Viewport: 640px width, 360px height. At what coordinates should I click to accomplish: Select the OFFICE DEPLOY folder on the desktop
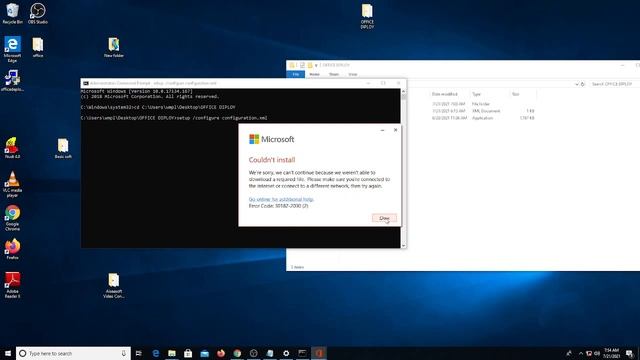(367, 16)
